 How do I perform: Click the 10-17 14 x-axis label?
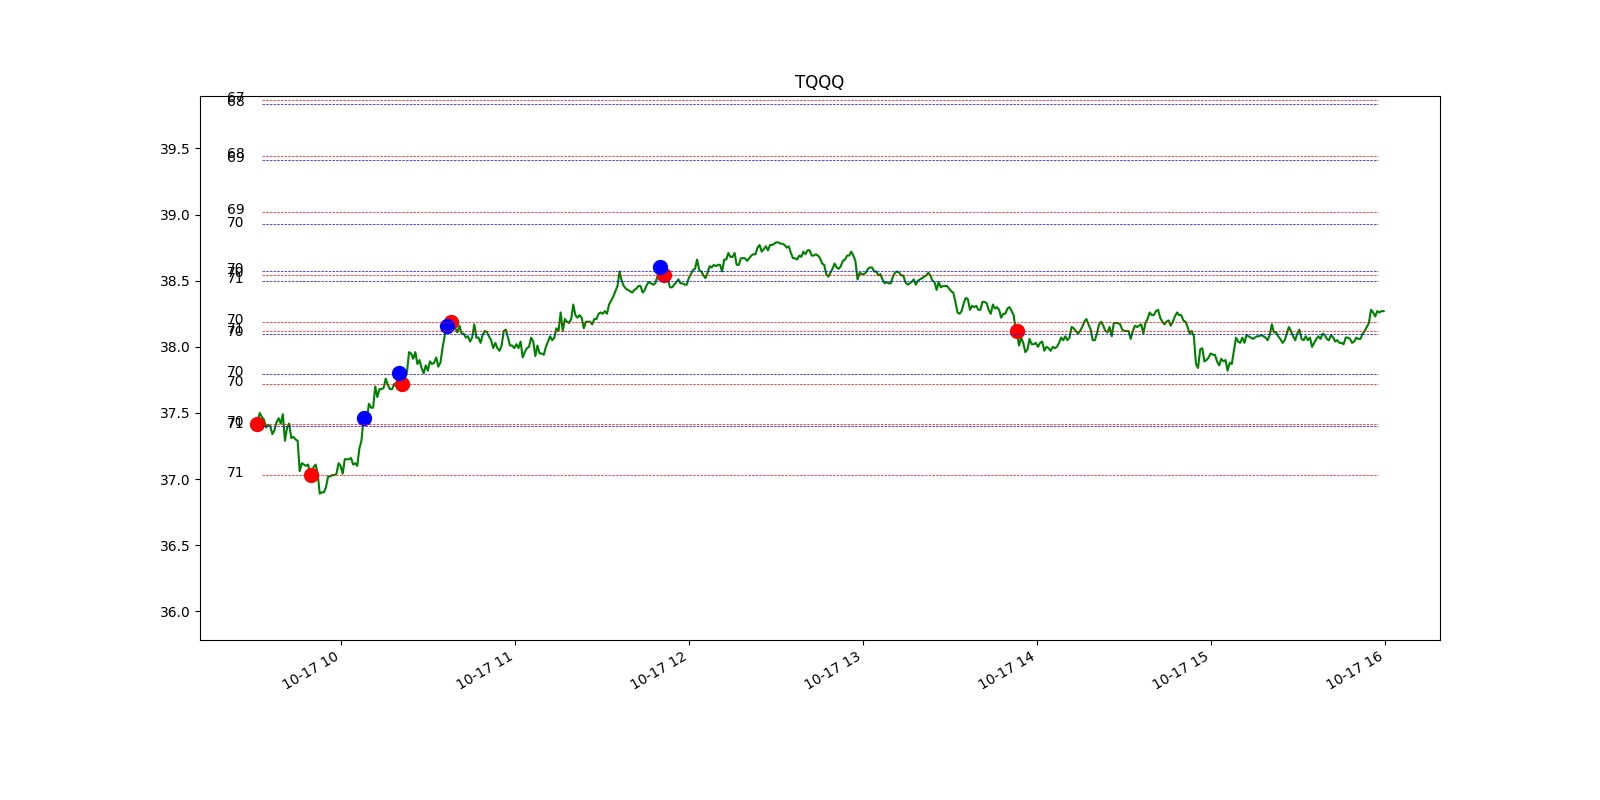(1007, 669)
